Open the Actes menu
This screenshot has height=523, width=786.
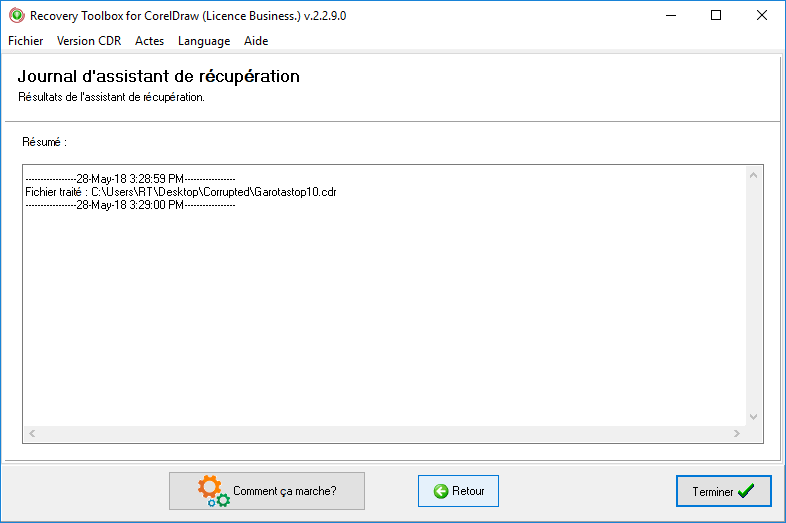[149, 41]
